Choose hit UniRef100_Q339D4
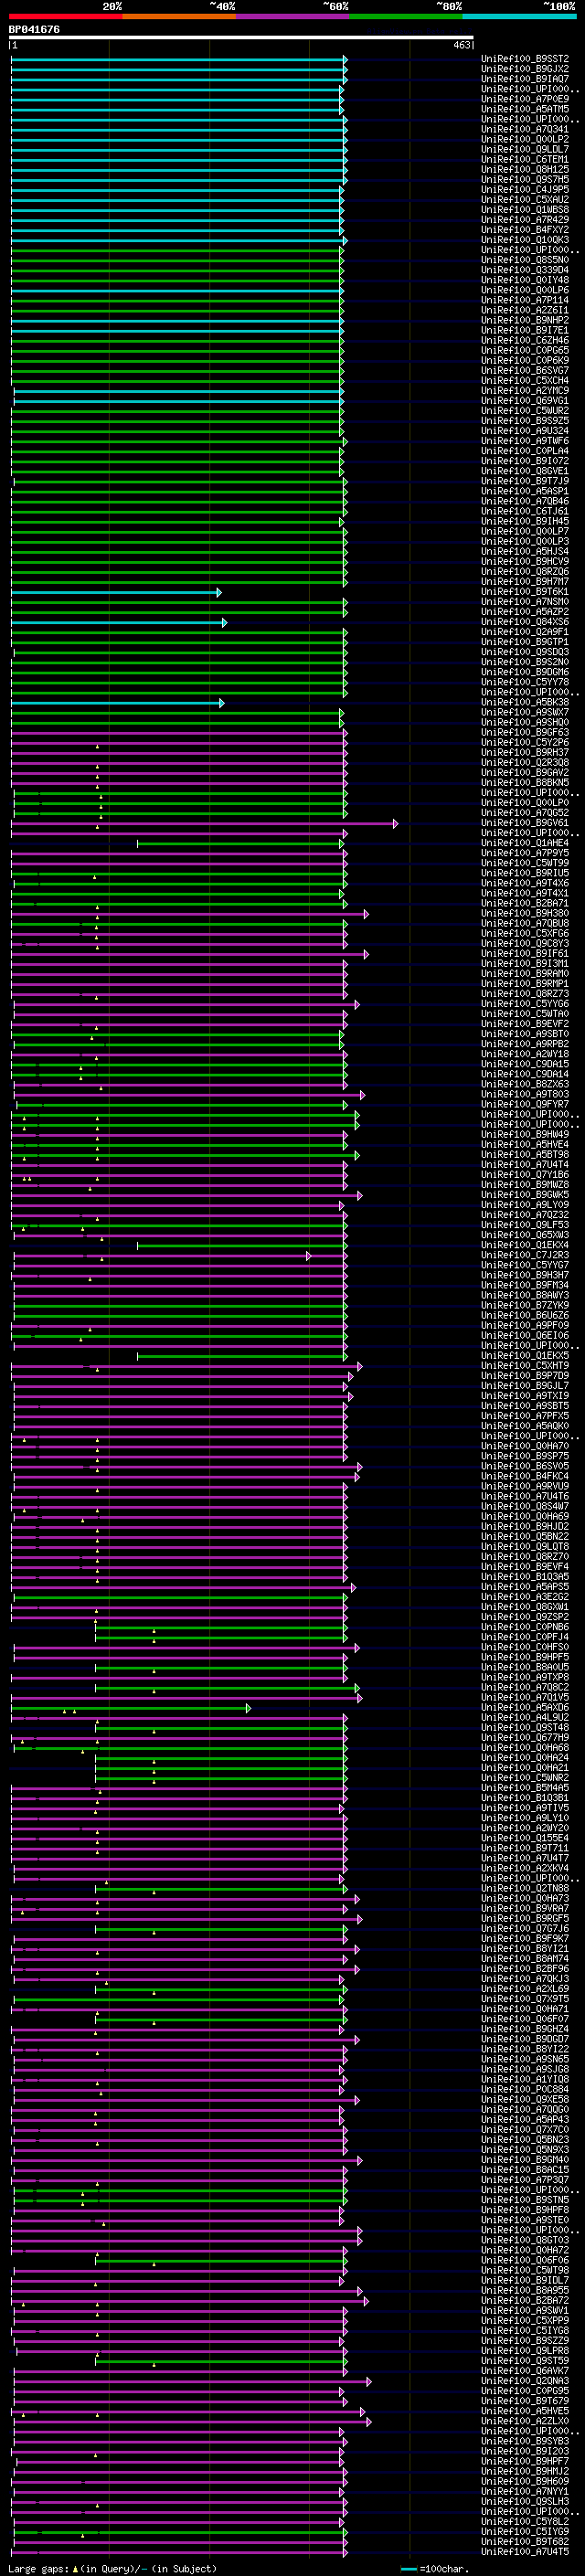This screenshot has width=585, height=2576. click(525, 270)
